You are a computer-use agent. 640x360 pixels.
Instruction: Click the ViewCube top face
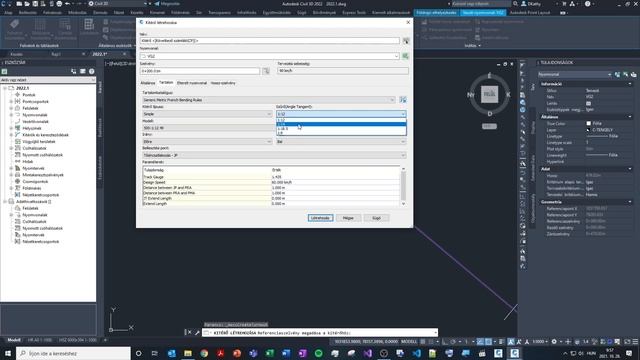[x=489, y=94]
